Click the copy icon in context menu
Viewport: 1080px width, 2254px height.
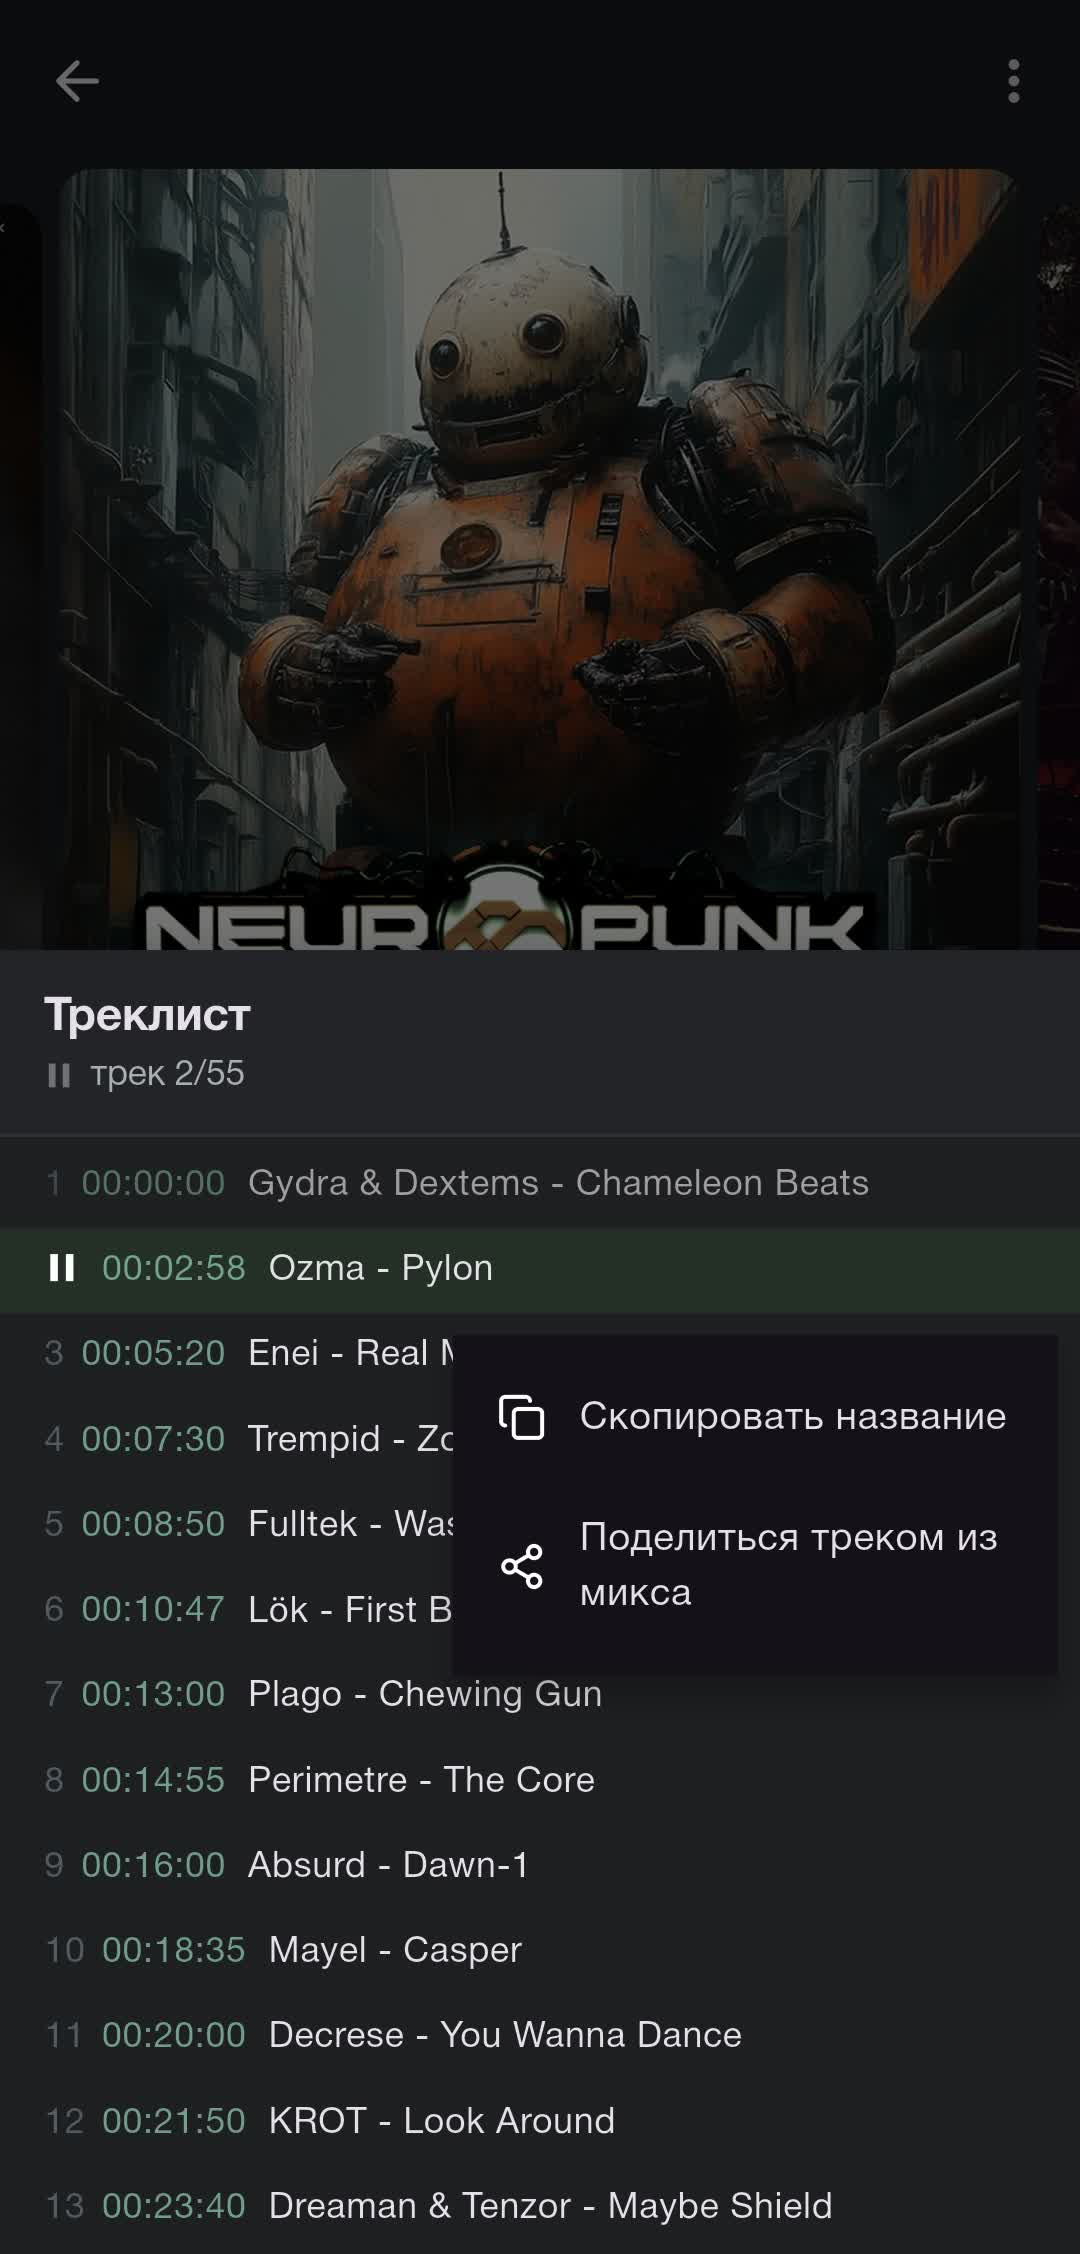pos(522,1416)
